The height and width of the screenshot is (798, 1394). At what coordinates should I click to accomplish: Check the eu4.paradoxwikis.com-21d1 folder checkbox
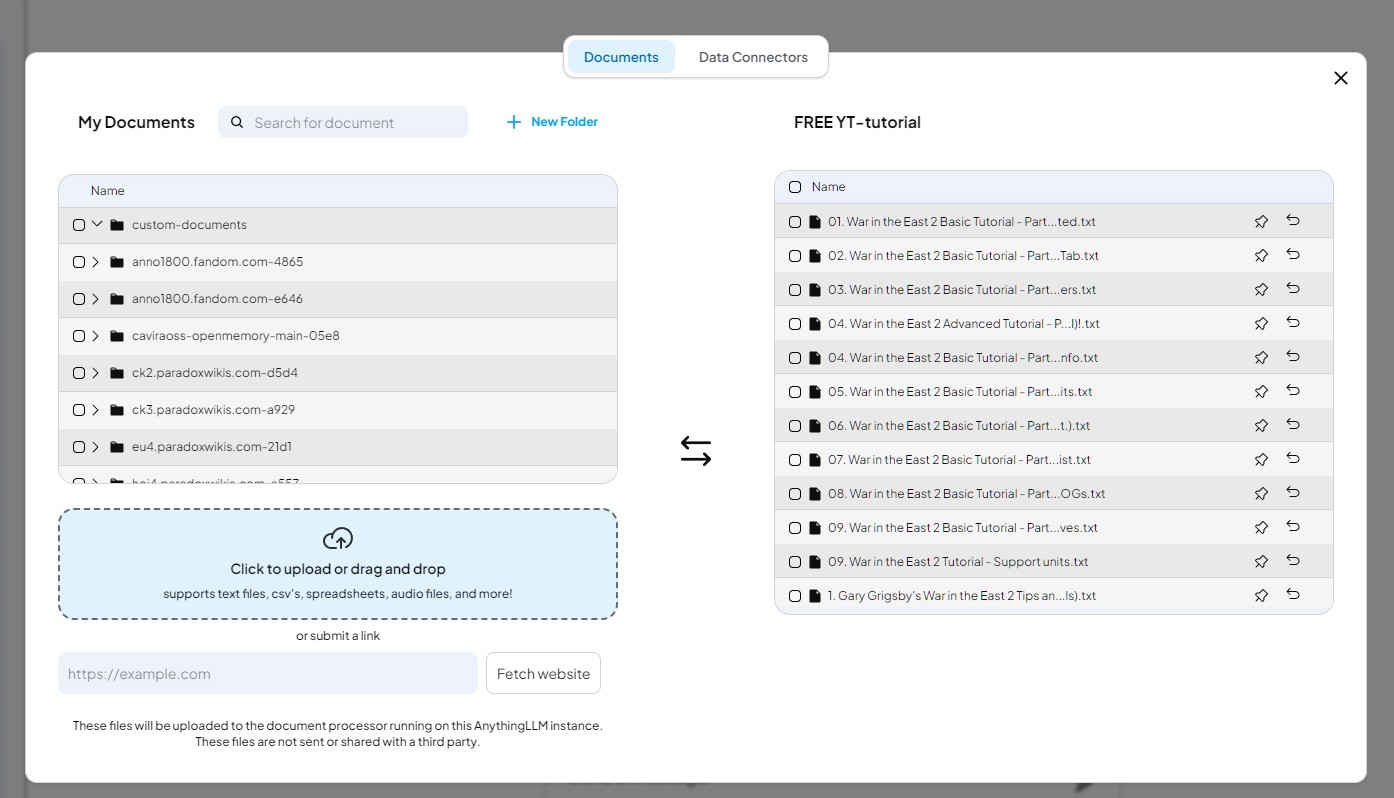(79, 447)
